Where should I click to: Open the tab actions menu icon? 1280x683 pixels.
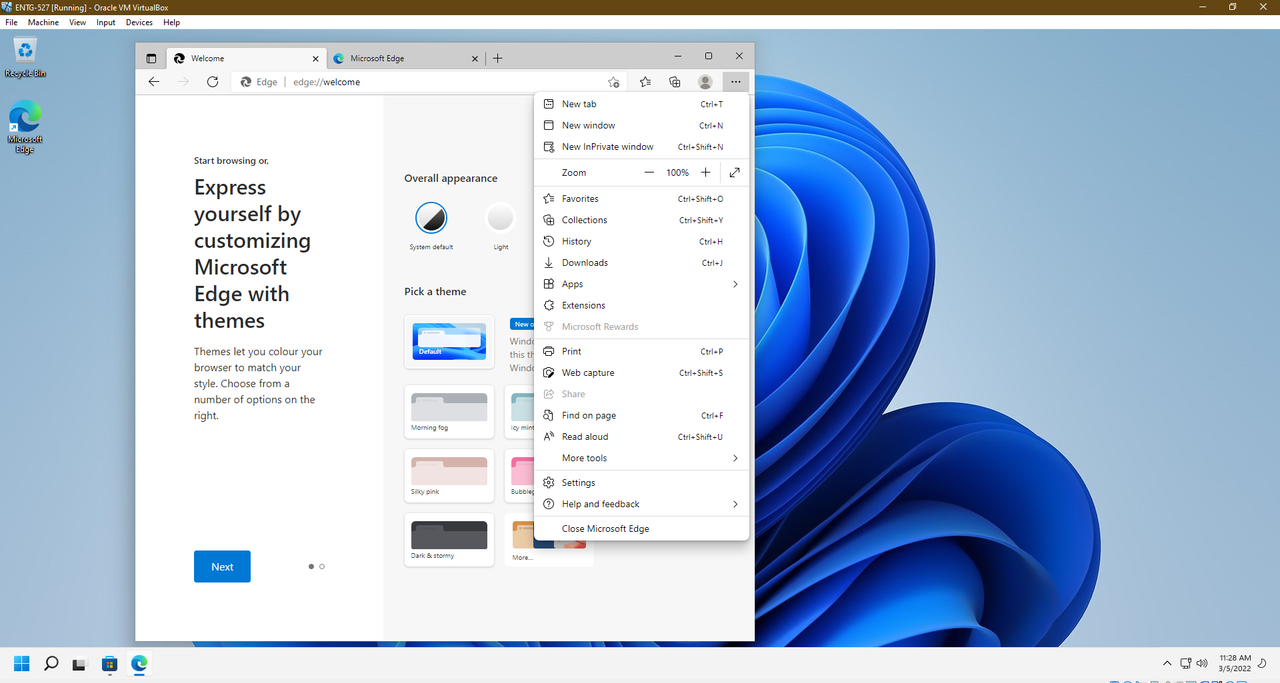pyautogui.click(x=151, y=58)
